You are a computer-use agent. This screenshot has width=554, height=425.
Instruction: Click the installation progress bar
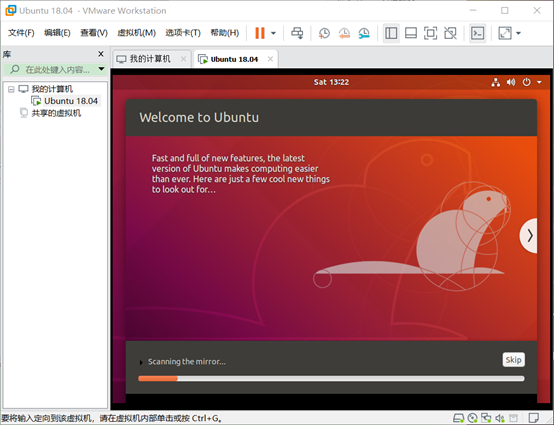331,378
